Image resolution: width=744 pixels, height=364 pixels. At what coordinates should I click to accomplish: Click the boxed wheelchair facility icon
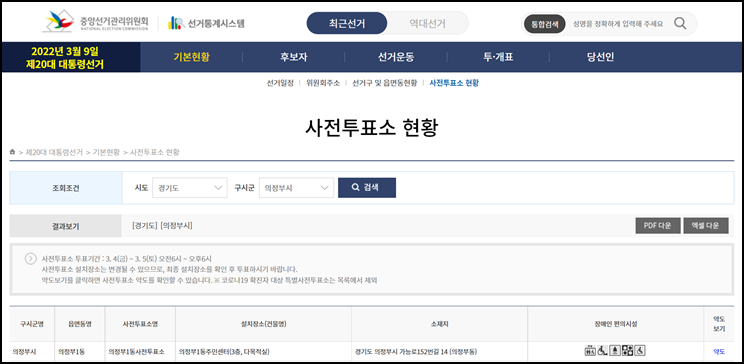640,351
